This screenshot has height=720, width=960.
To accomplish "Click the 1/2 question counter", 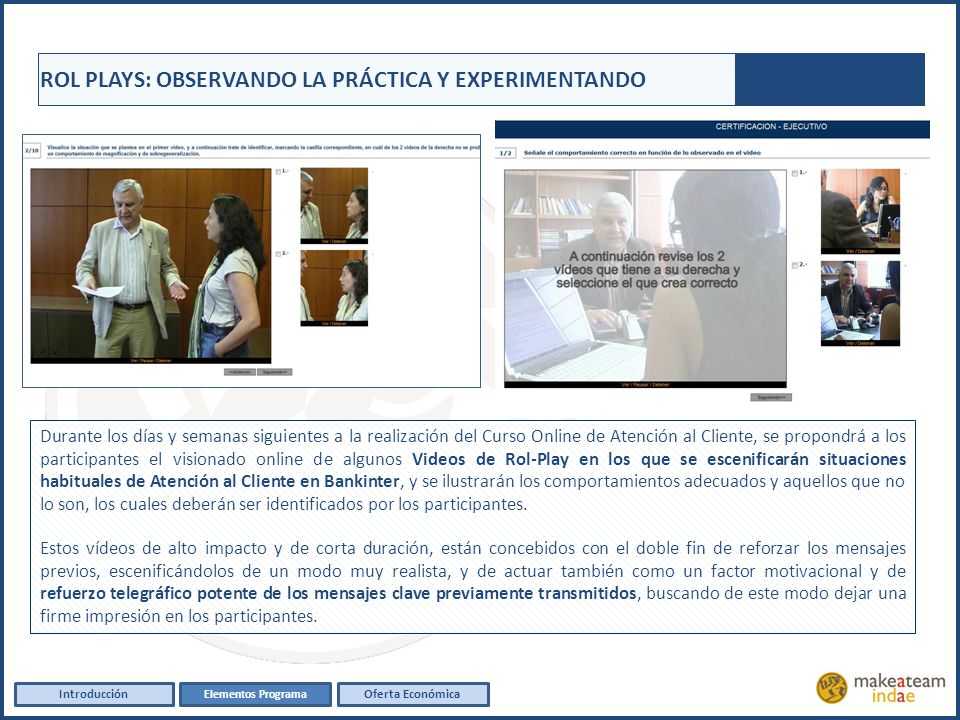I will pyautogui.click(x=506, y=152).
